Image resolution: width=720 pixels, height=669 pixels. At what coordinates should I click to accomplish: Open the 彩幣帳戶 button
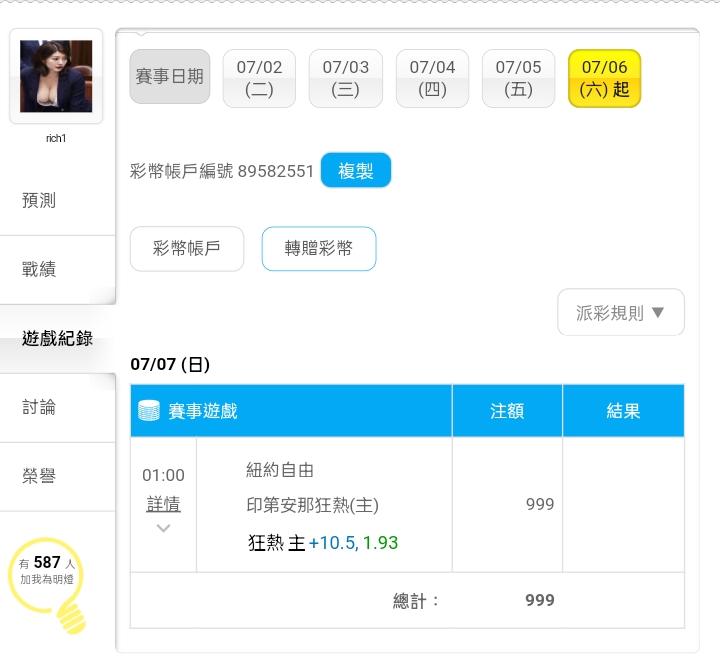click(x=187, y=248)
